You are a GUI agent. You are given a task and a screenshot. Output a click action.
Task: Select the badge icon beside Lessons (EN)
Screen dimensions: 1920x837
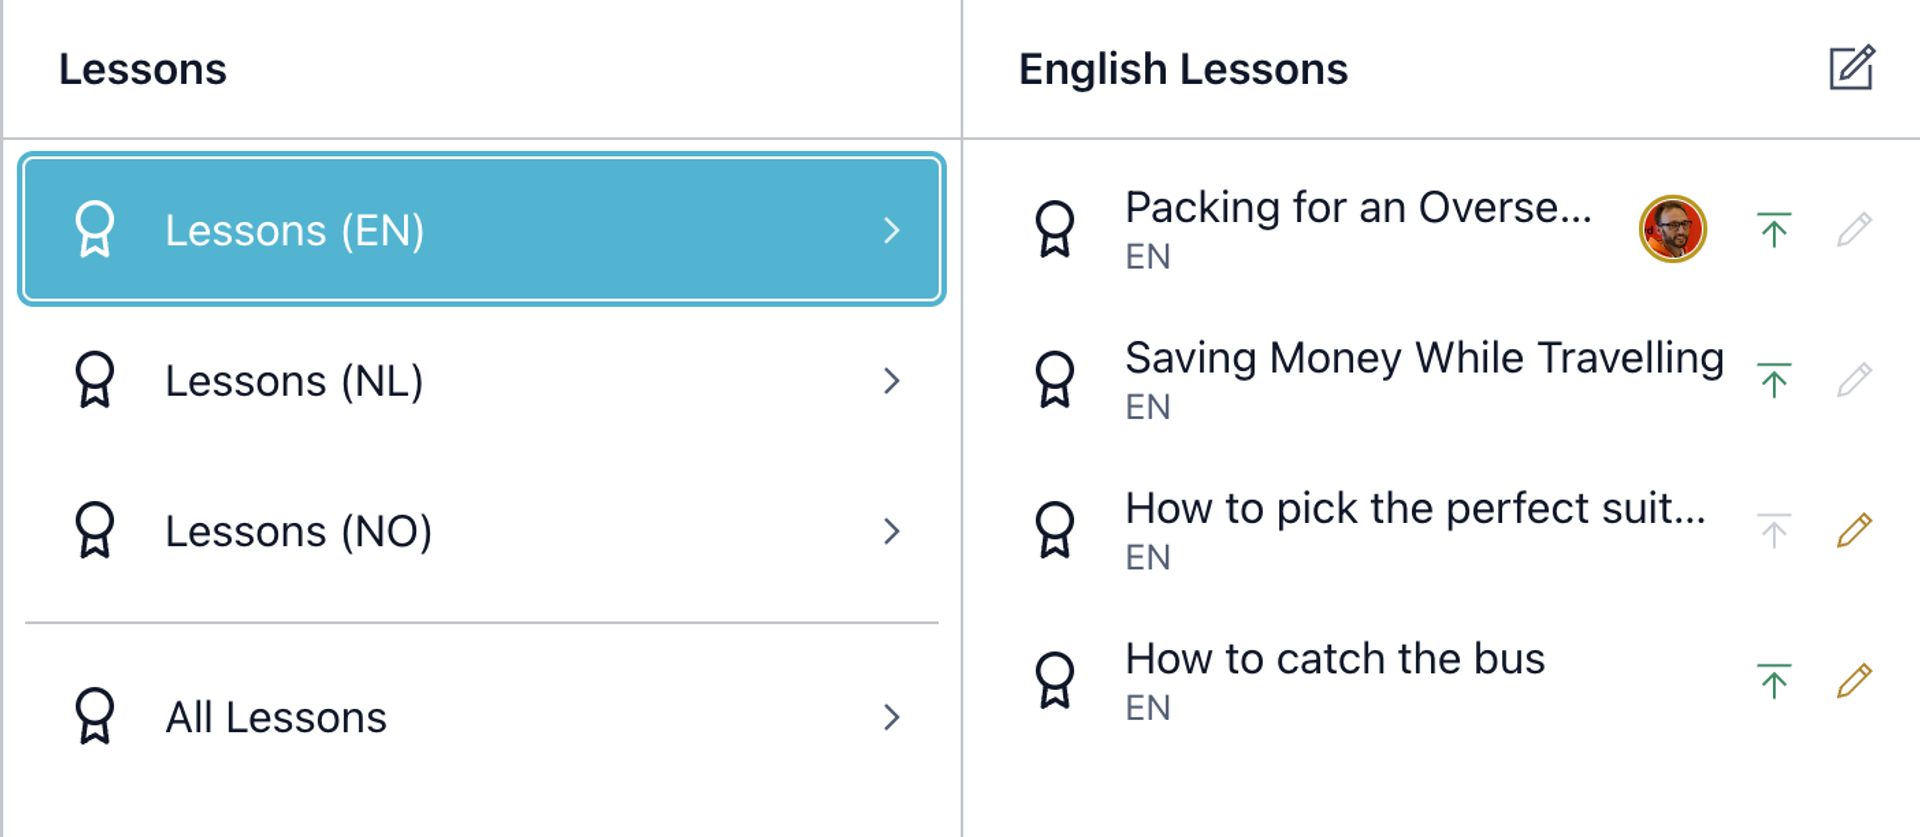(95, 229)
